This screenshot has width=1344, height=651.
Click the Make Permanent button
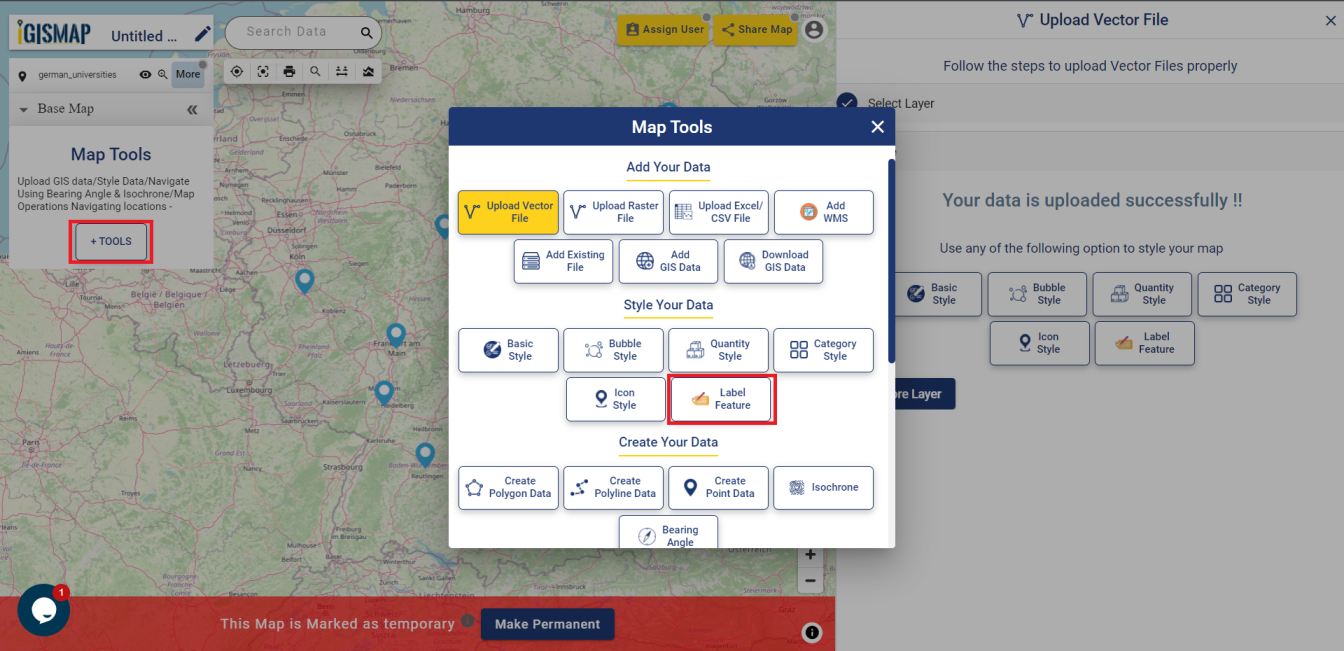coord(548,624)
